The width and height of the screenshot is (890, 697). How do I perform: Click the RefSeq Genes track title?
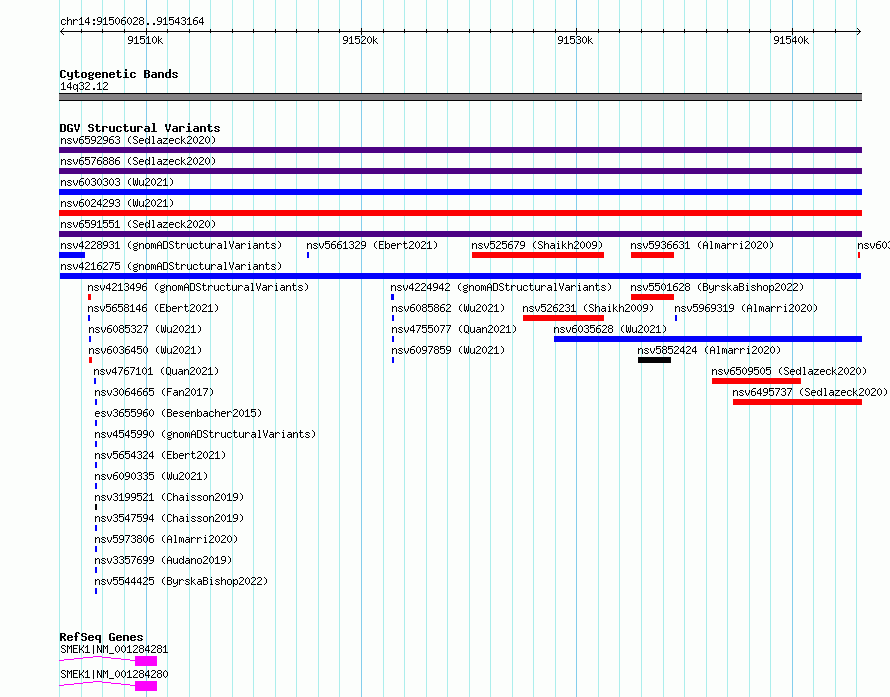coord(101,637)
